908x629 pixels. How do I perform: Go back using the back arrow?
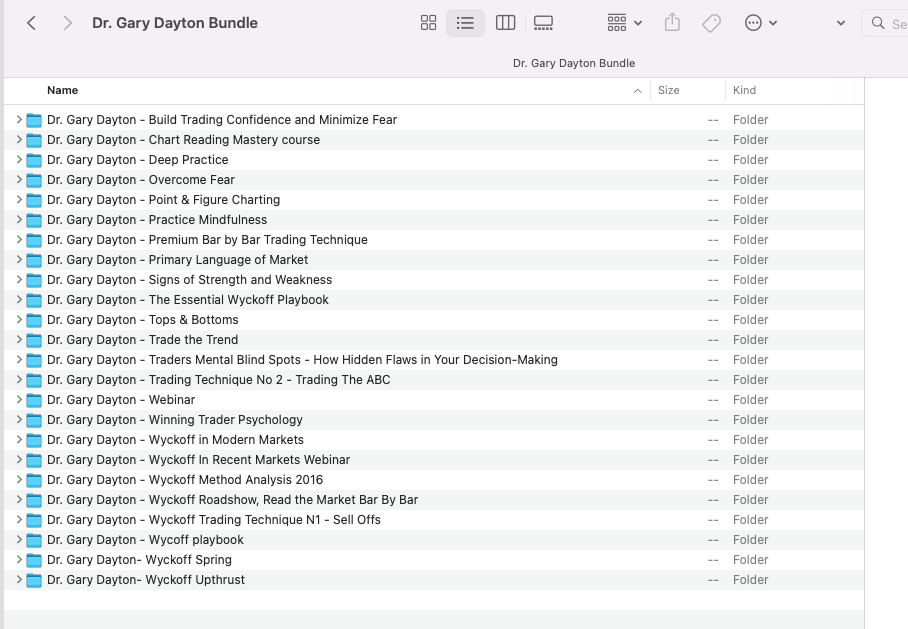32,23
